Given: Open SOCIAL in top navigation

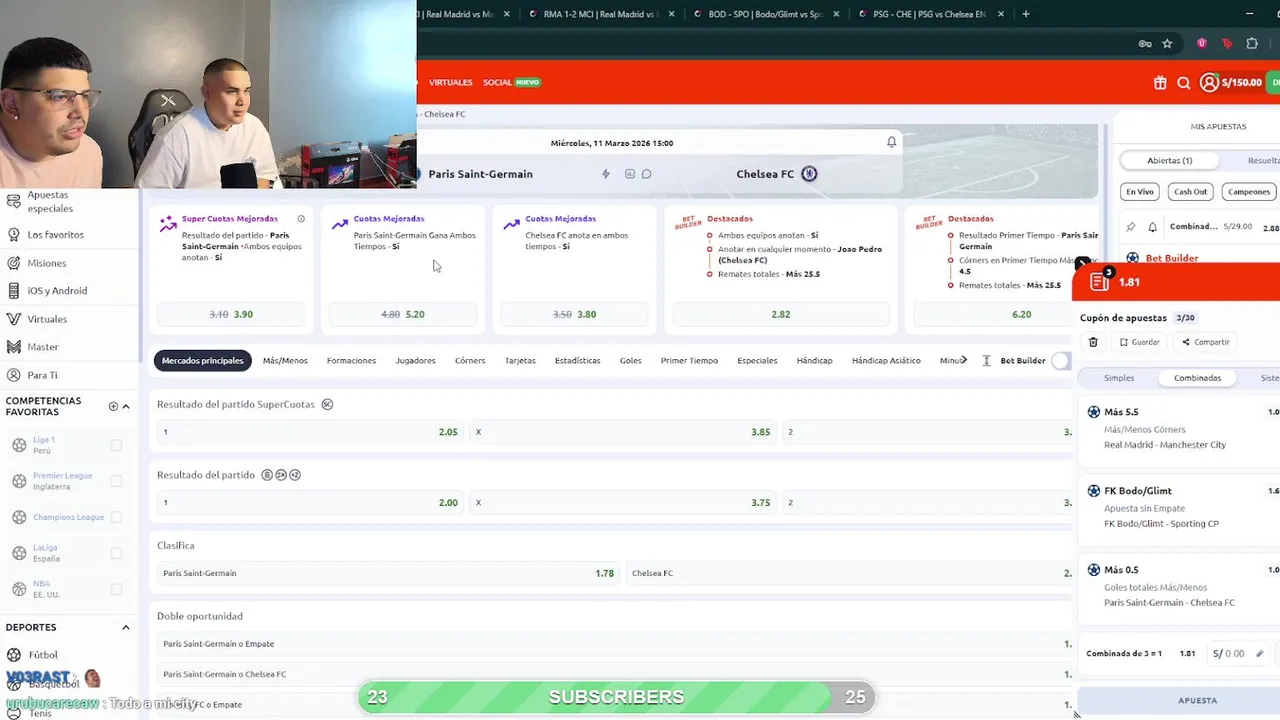Looking at the screenshot, I should tap(511, 82).
